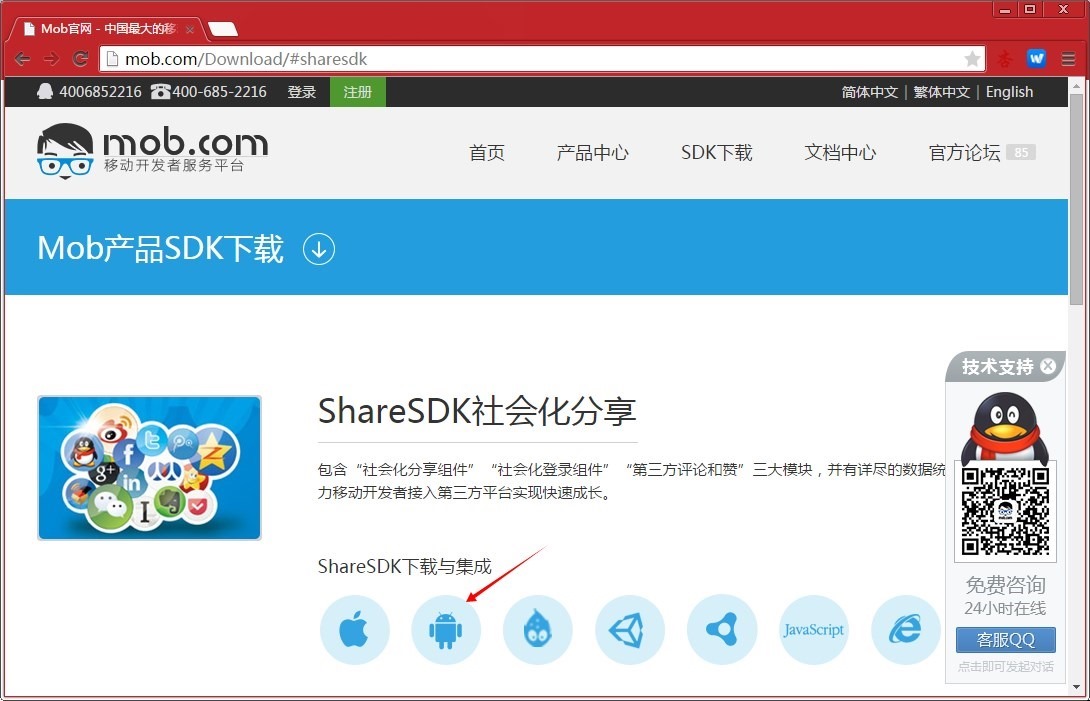Open SDK下载 in the navigation

coord(717,152)
